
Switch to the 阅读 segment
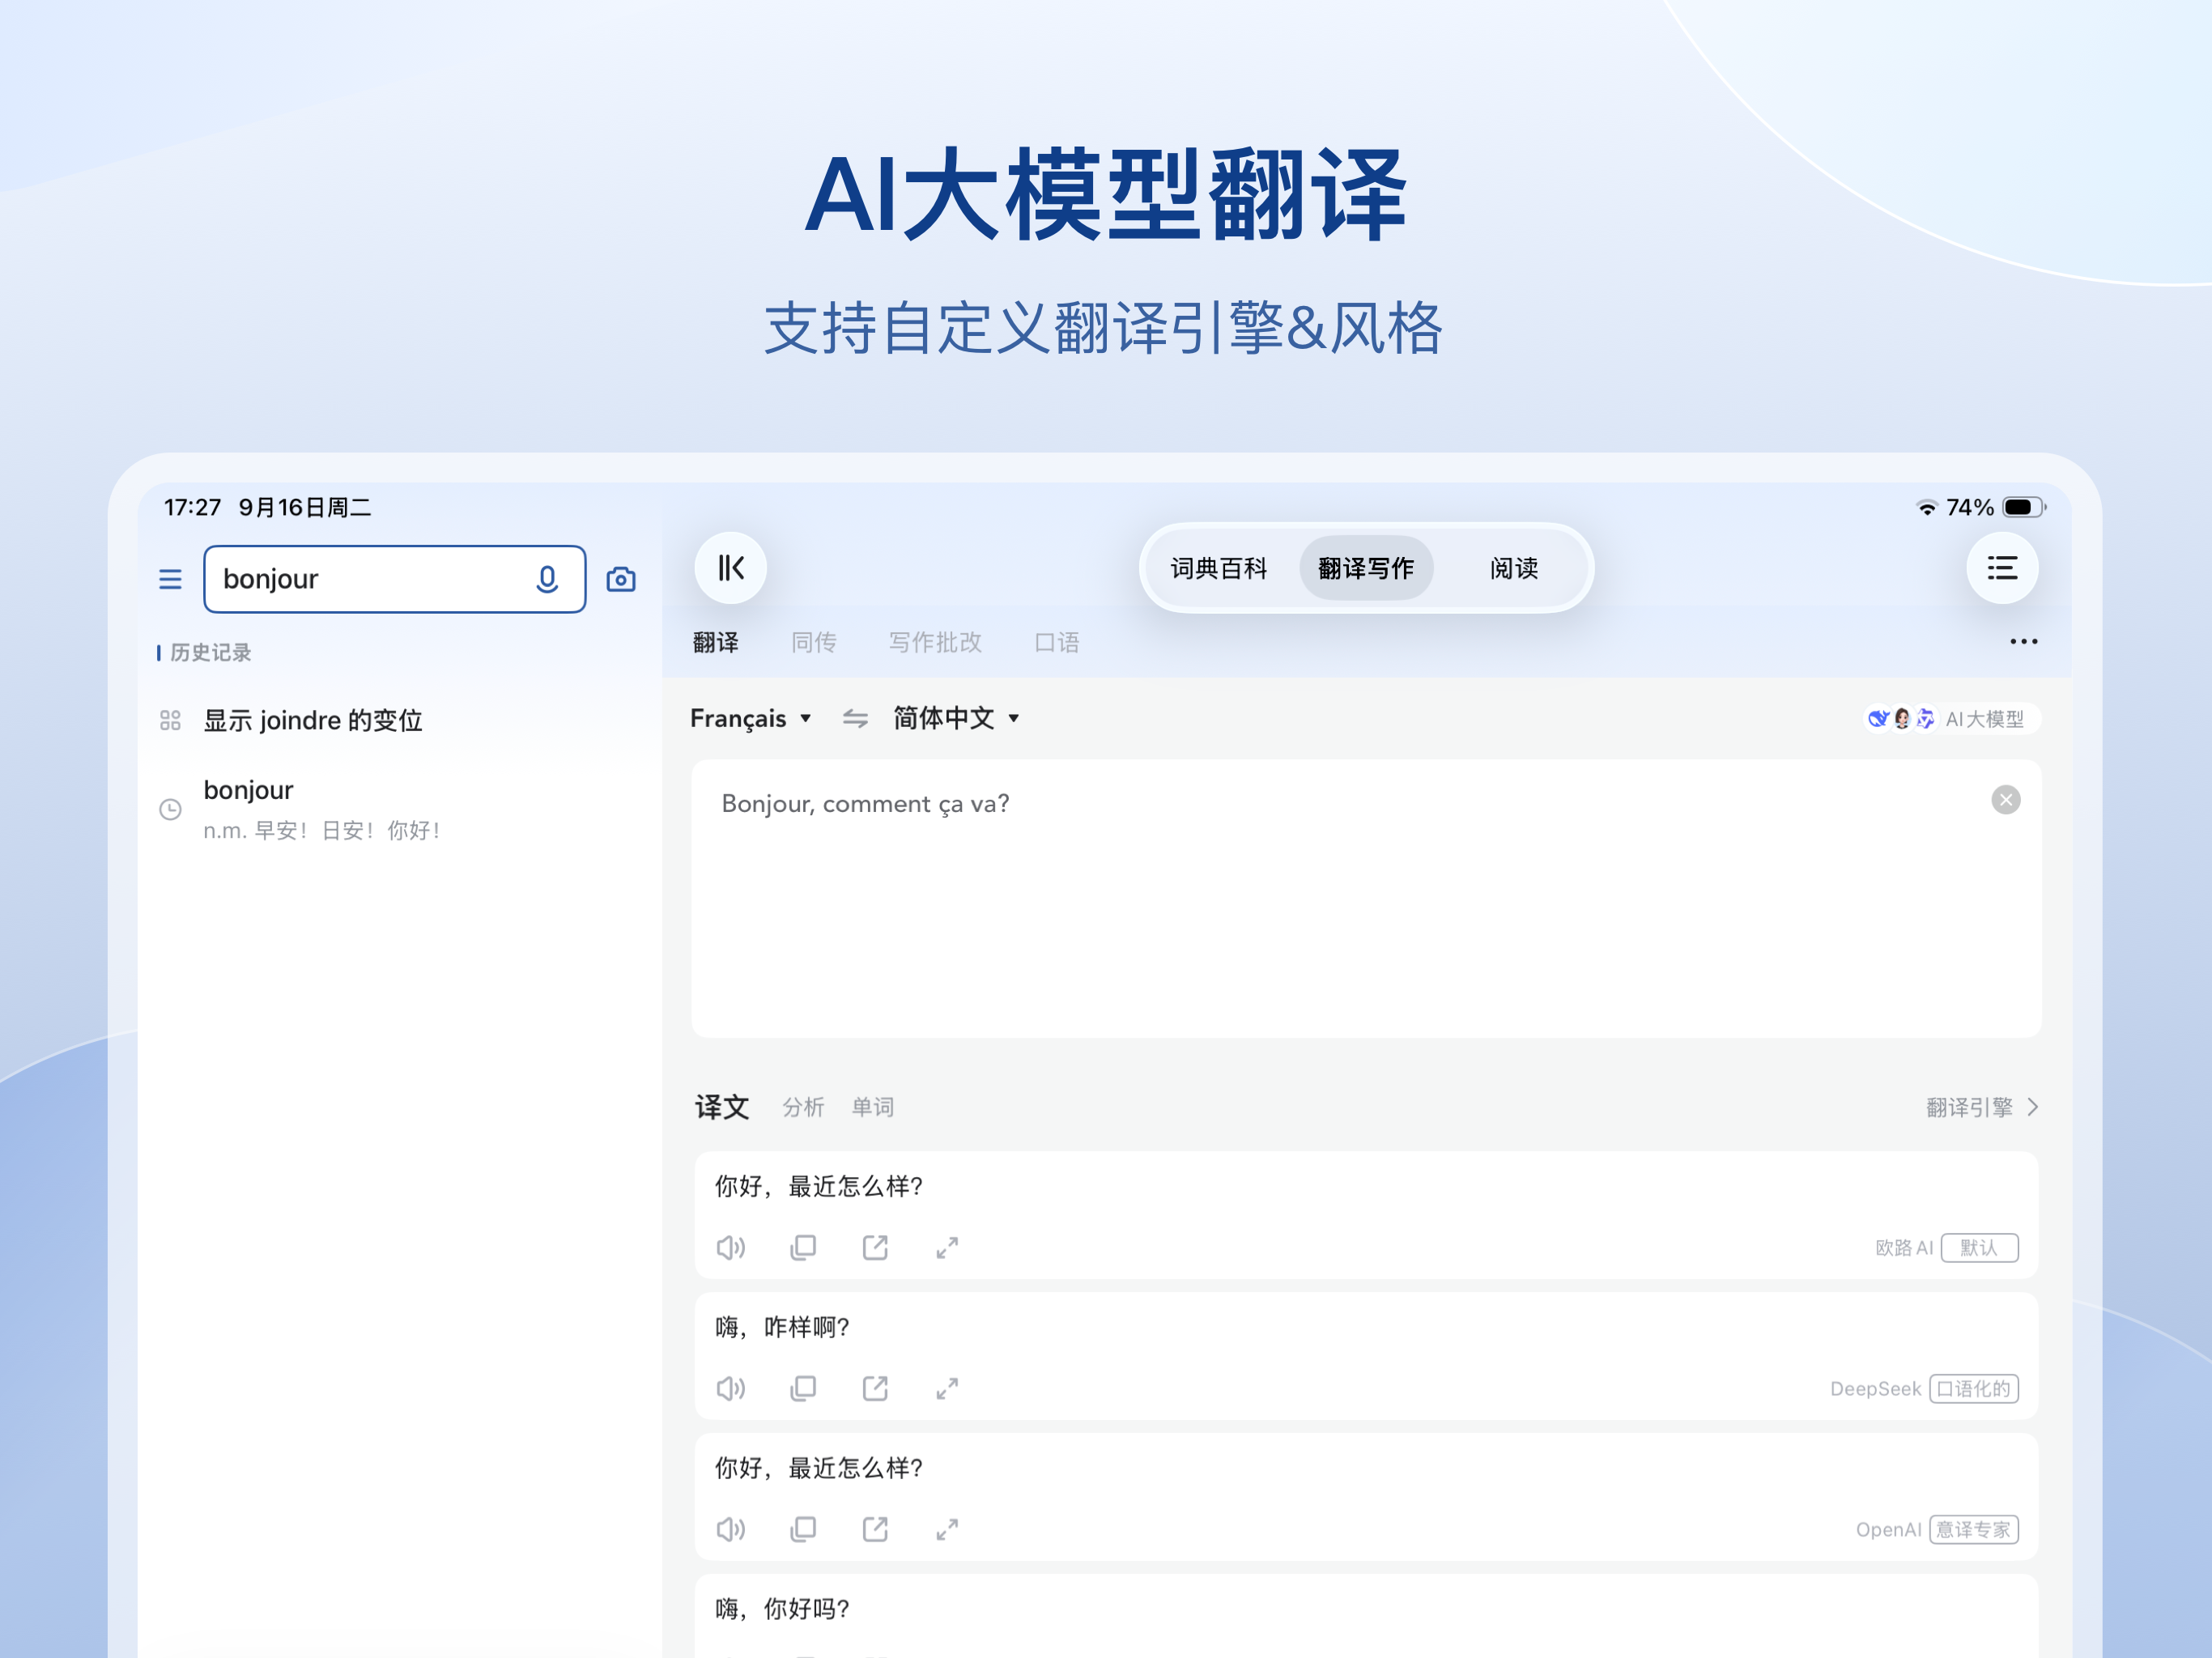[x=1514, y=568]
